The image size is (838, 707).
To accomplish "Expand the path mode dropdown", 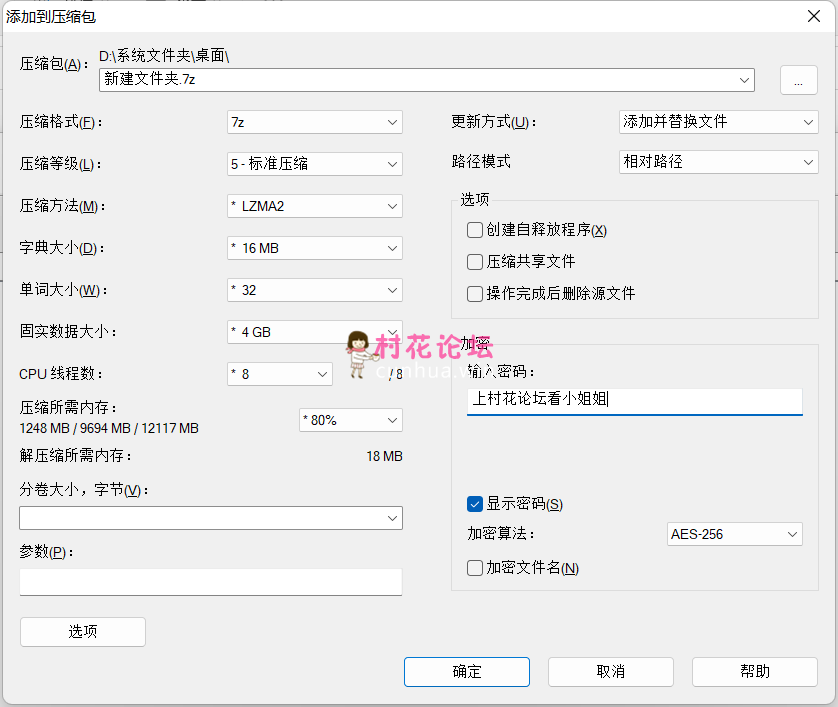I will click(718, 161).
